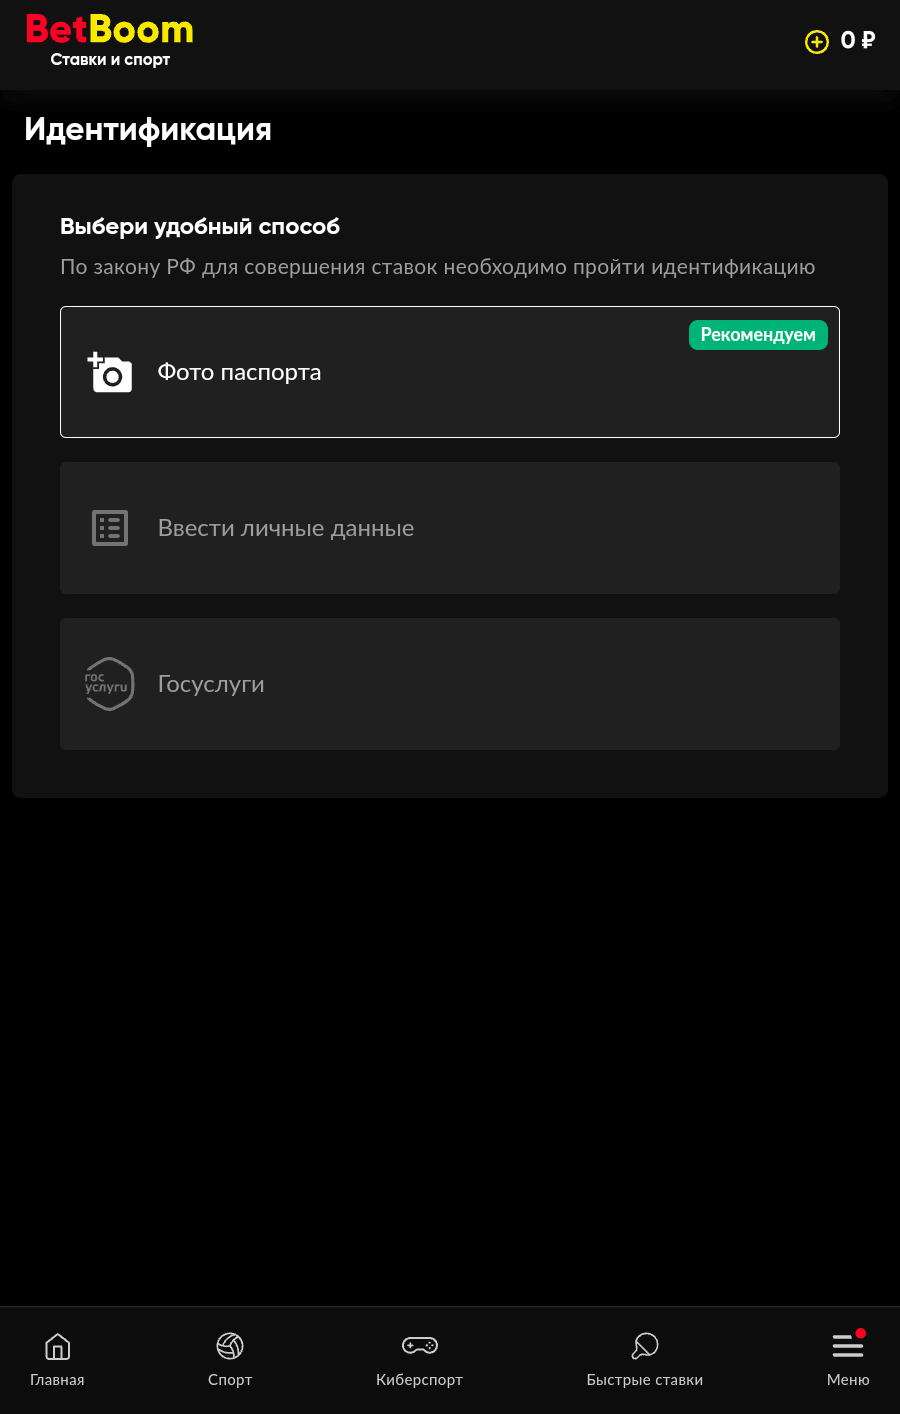Choose Ввести личные данные option
Screen dimensions: 900x1414
[450, 528]
